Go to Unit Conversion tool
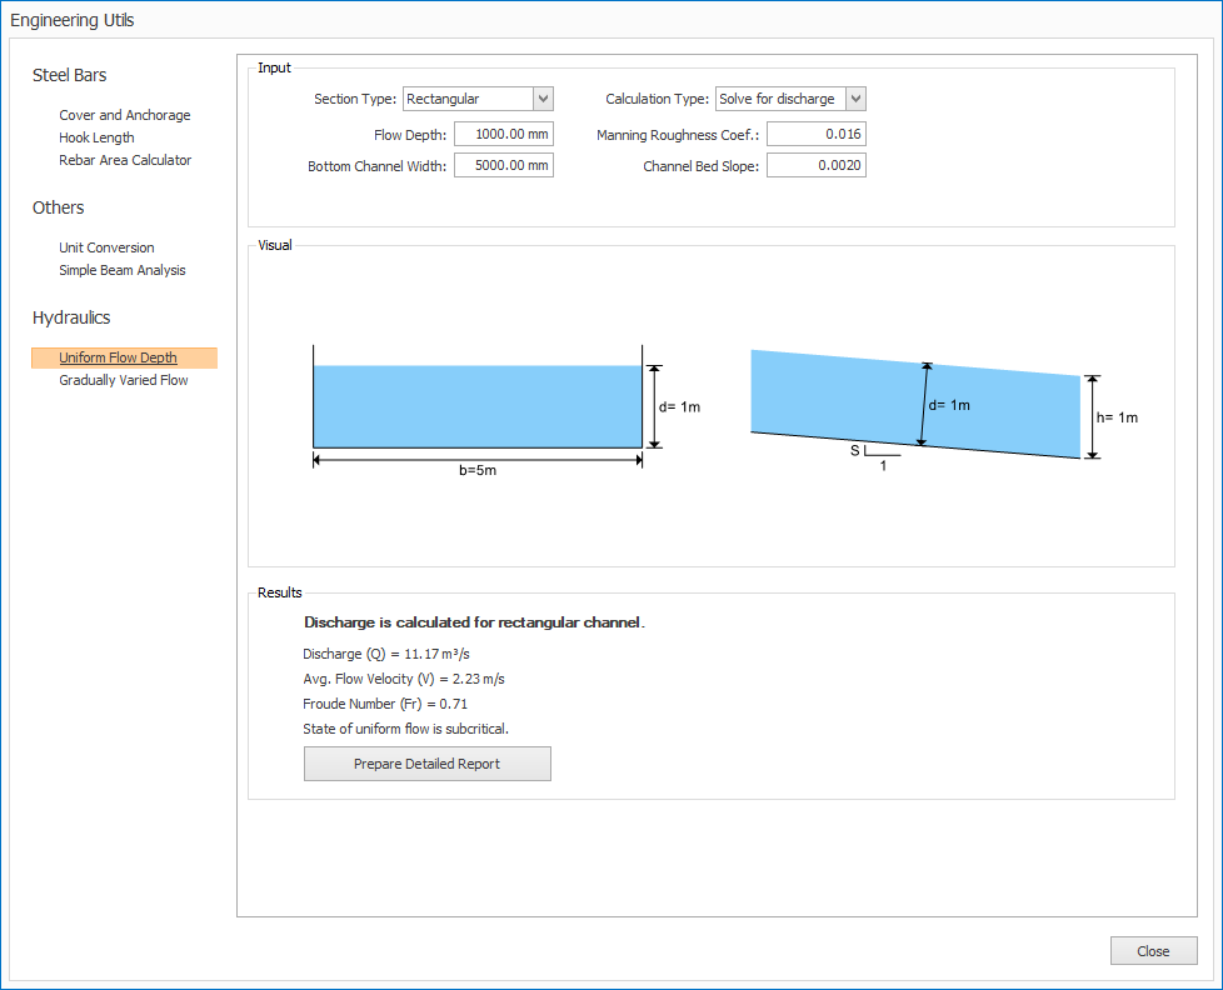Image resolution: width=1223 pixels, height=990 pixels. click(106, 248)
